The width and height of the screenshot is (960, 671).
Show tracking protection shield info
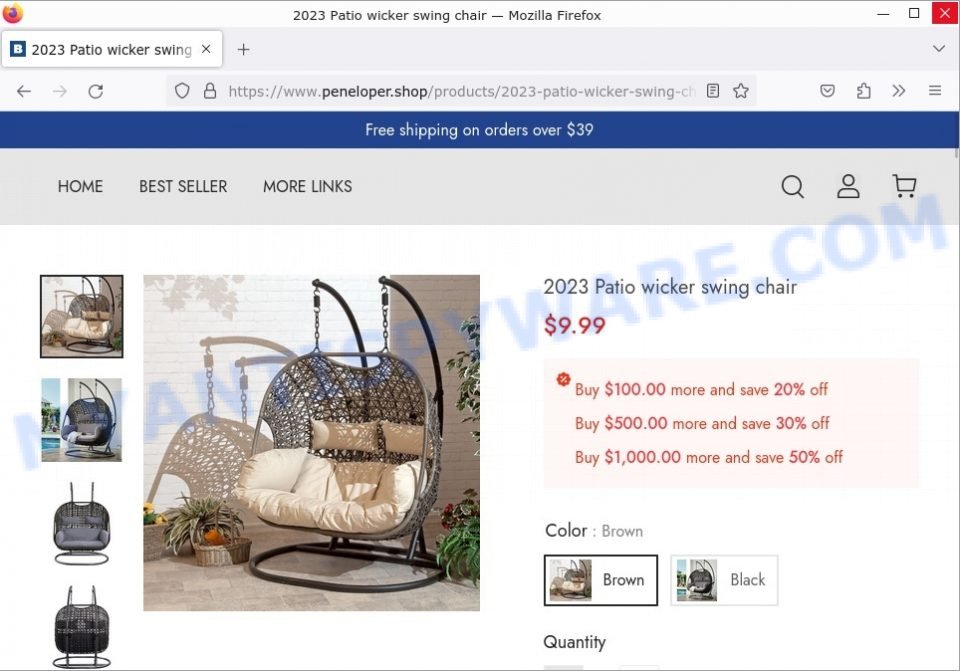(182, 91)
